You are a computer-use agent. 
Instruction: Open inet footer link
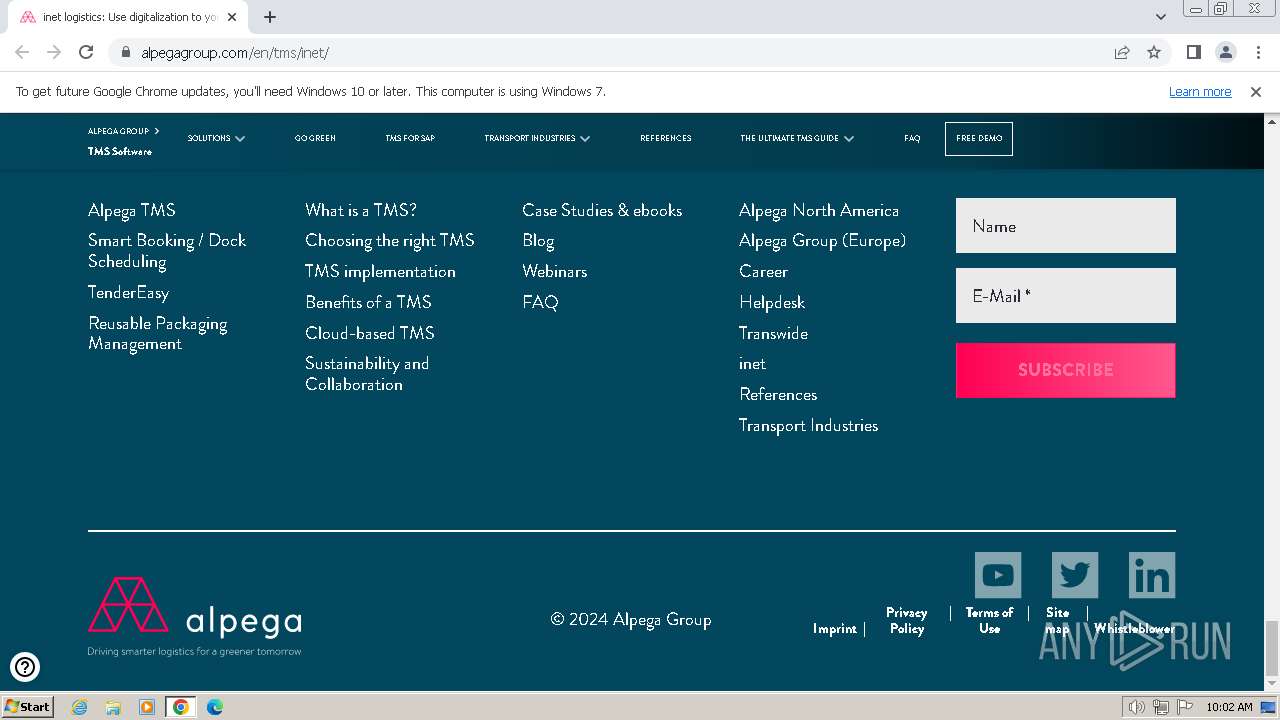pos(752,364)
